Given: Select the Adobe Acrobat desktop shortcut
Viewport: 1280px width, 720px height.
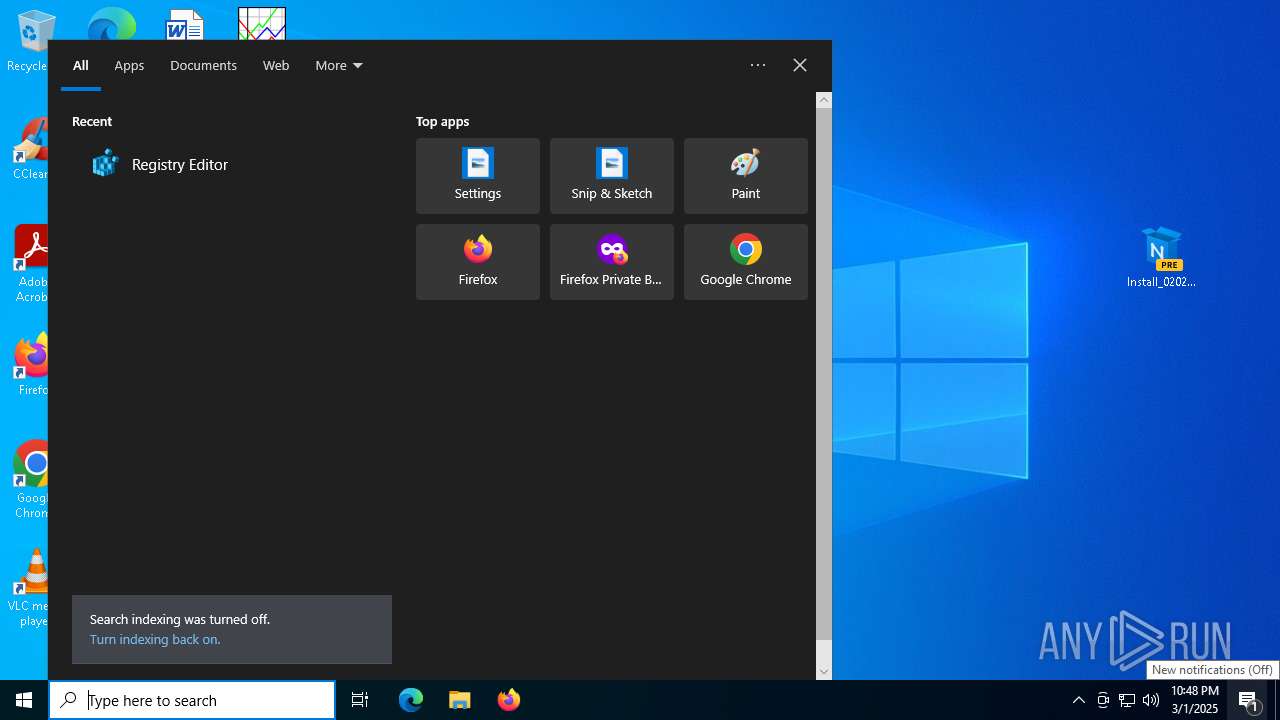Looking at the screenshot, I should pos(32,264).
